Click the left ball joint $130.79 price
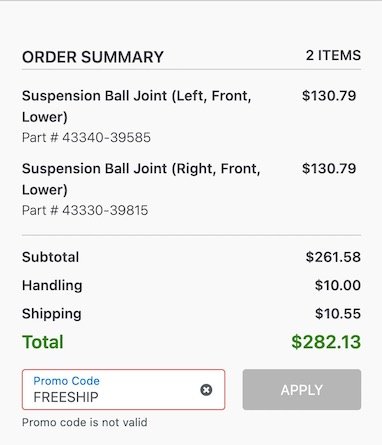Image resolution: width=382 pixels, height=445 pixels. coord(329,96)
